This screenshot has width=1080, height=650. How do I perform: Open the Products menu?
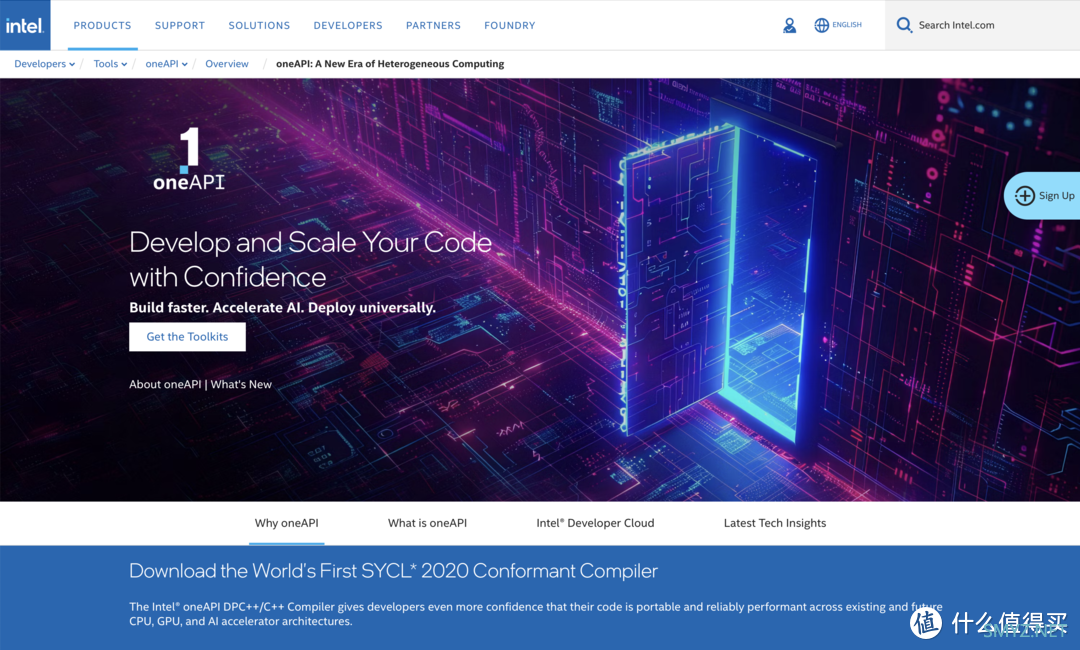(x=102, y=25)
